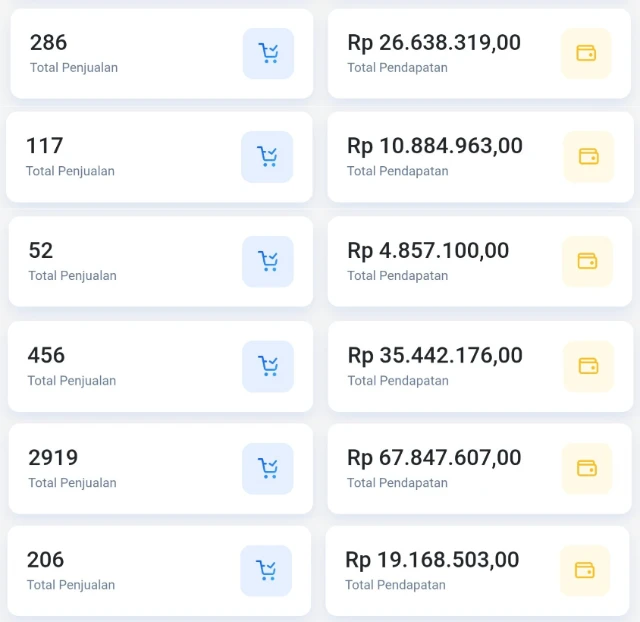The height and width of the screenshot is (622, 640).
Task: Click the Rp 19.168.503,00 revenue amount
Action: pos(432,559)
